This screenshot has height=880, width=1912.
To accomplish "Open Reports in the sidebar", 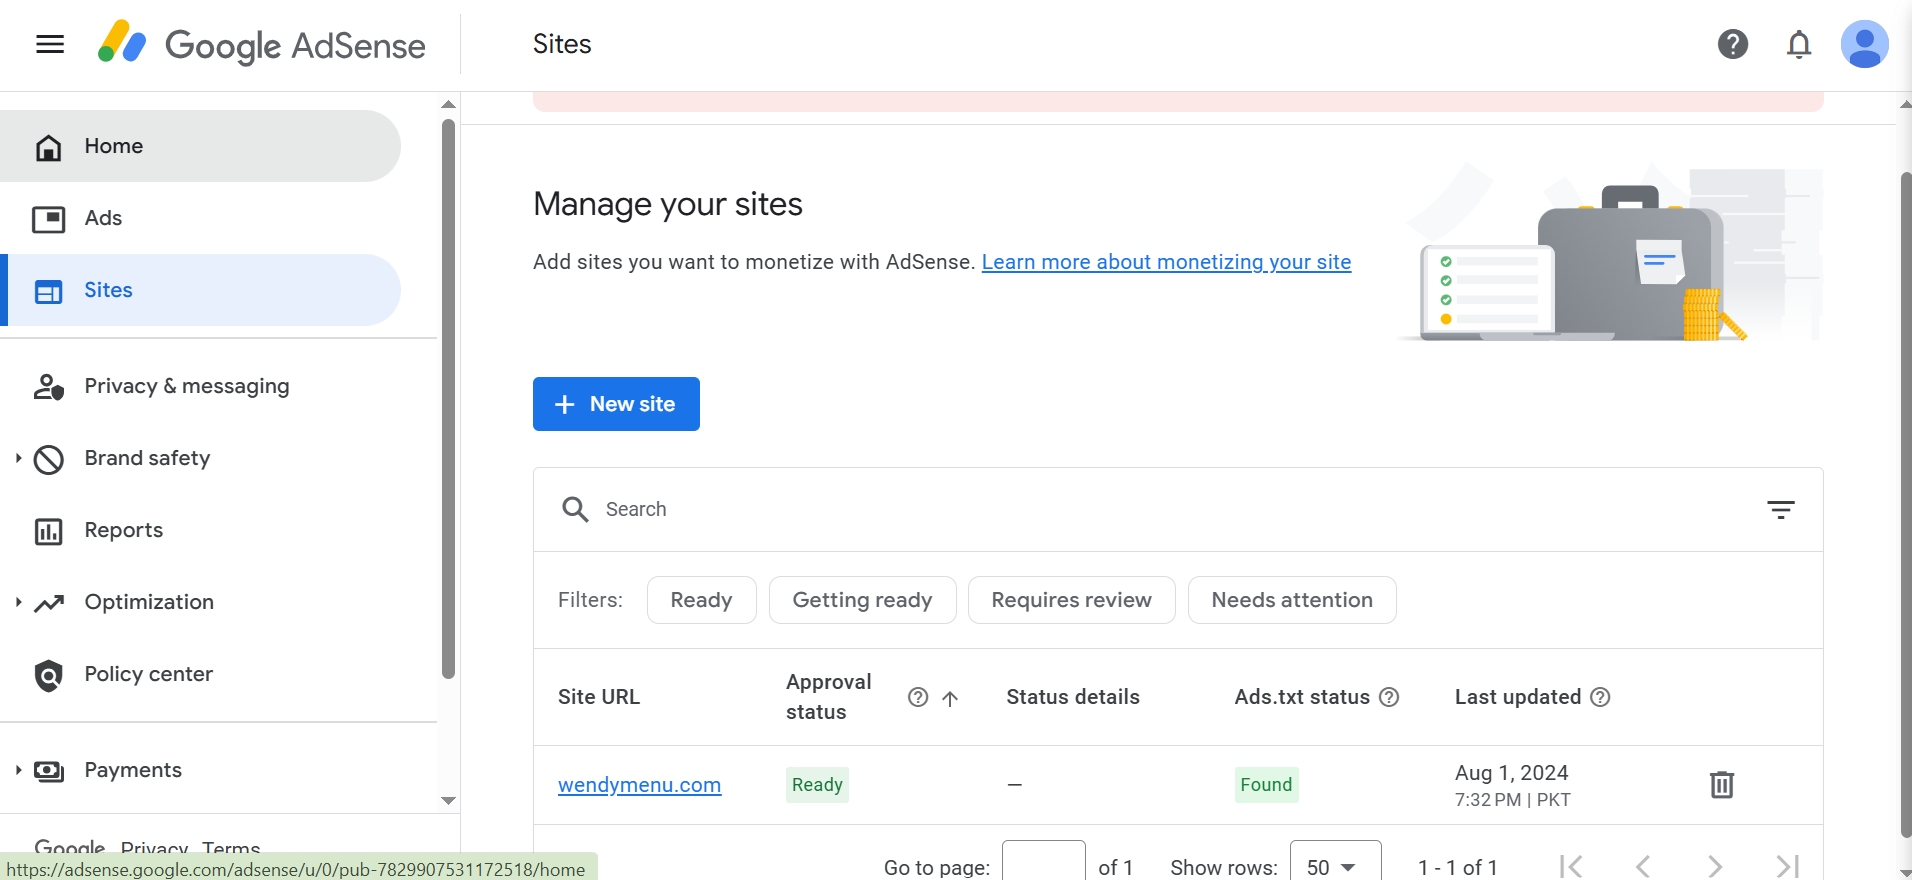I will (x=200, y=530).
